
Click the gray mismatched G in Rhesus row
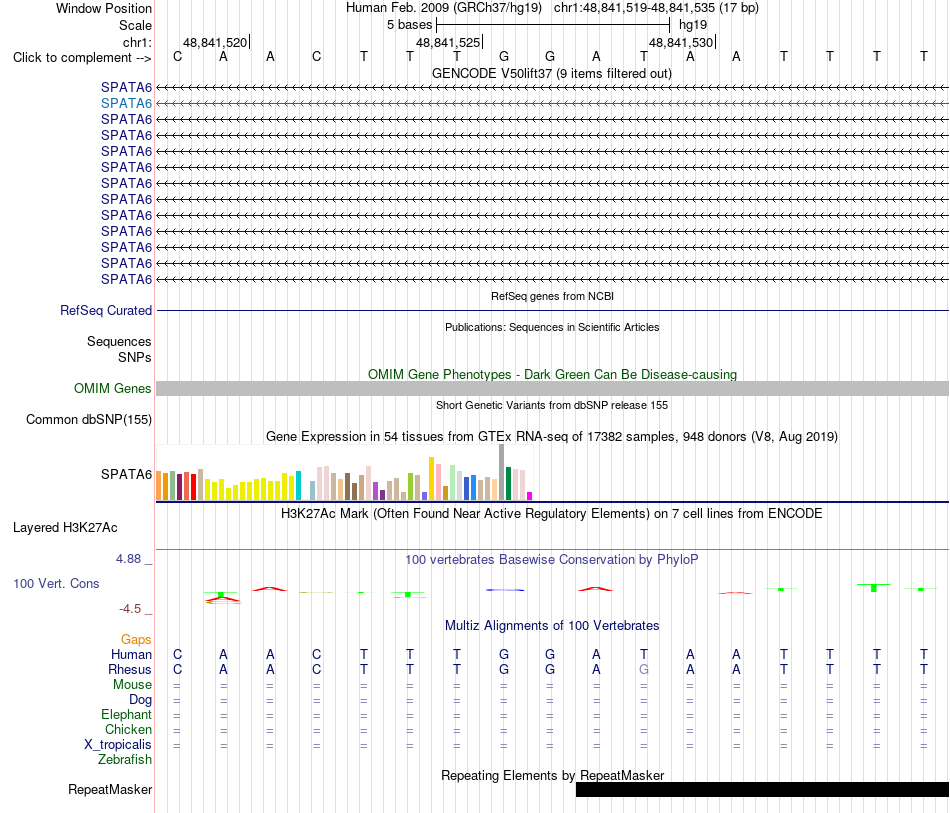[x=643, y=669]
